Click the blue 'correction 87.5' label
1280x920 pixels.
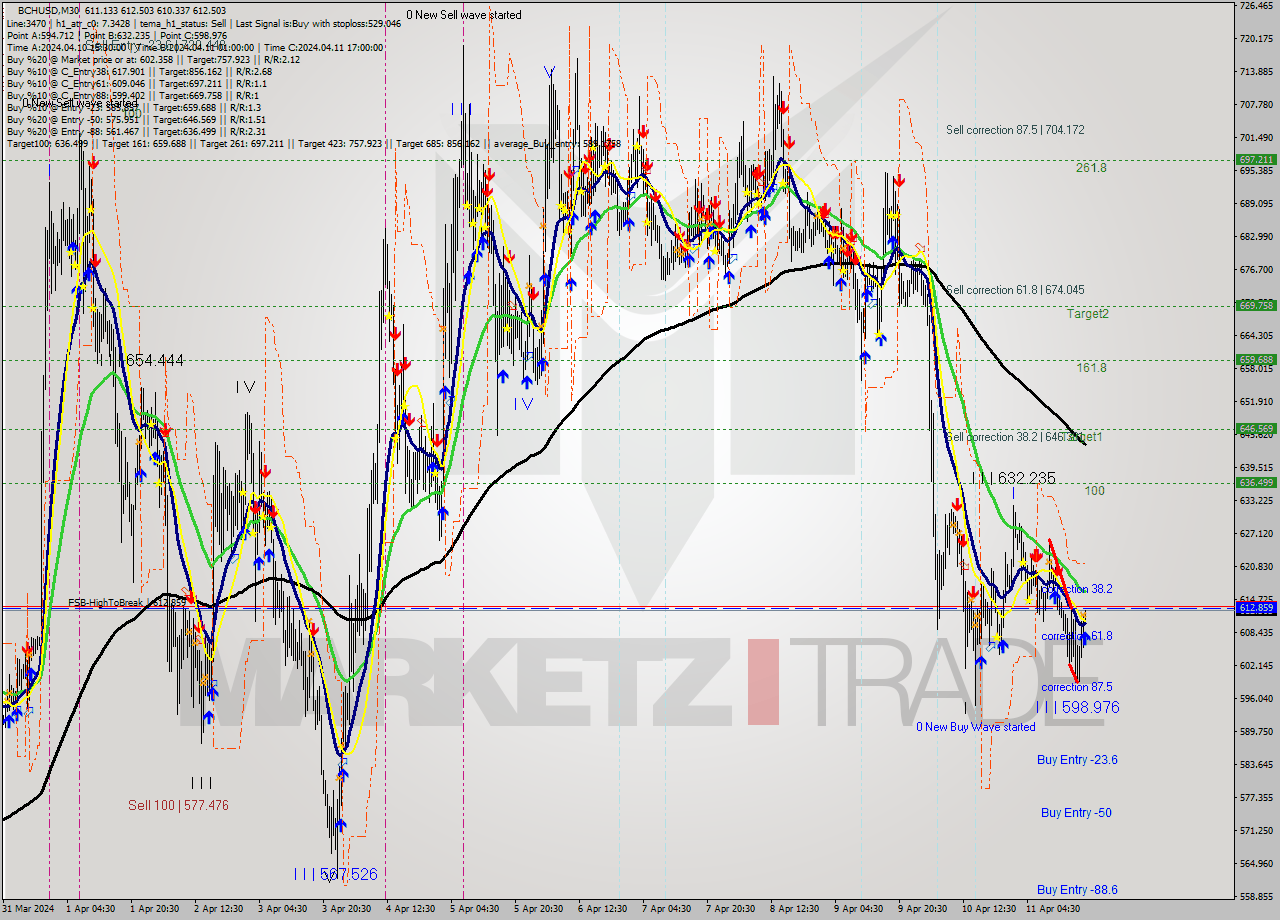[1077, 687]
